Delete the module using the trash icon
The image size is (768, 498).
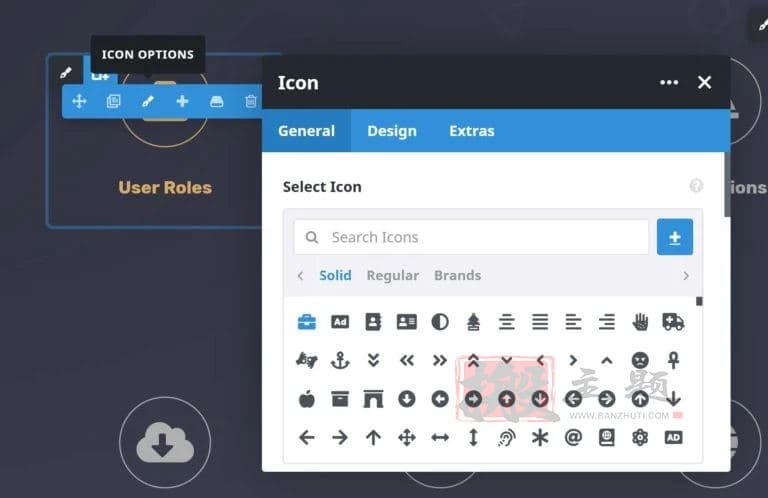tap(251, 101)
